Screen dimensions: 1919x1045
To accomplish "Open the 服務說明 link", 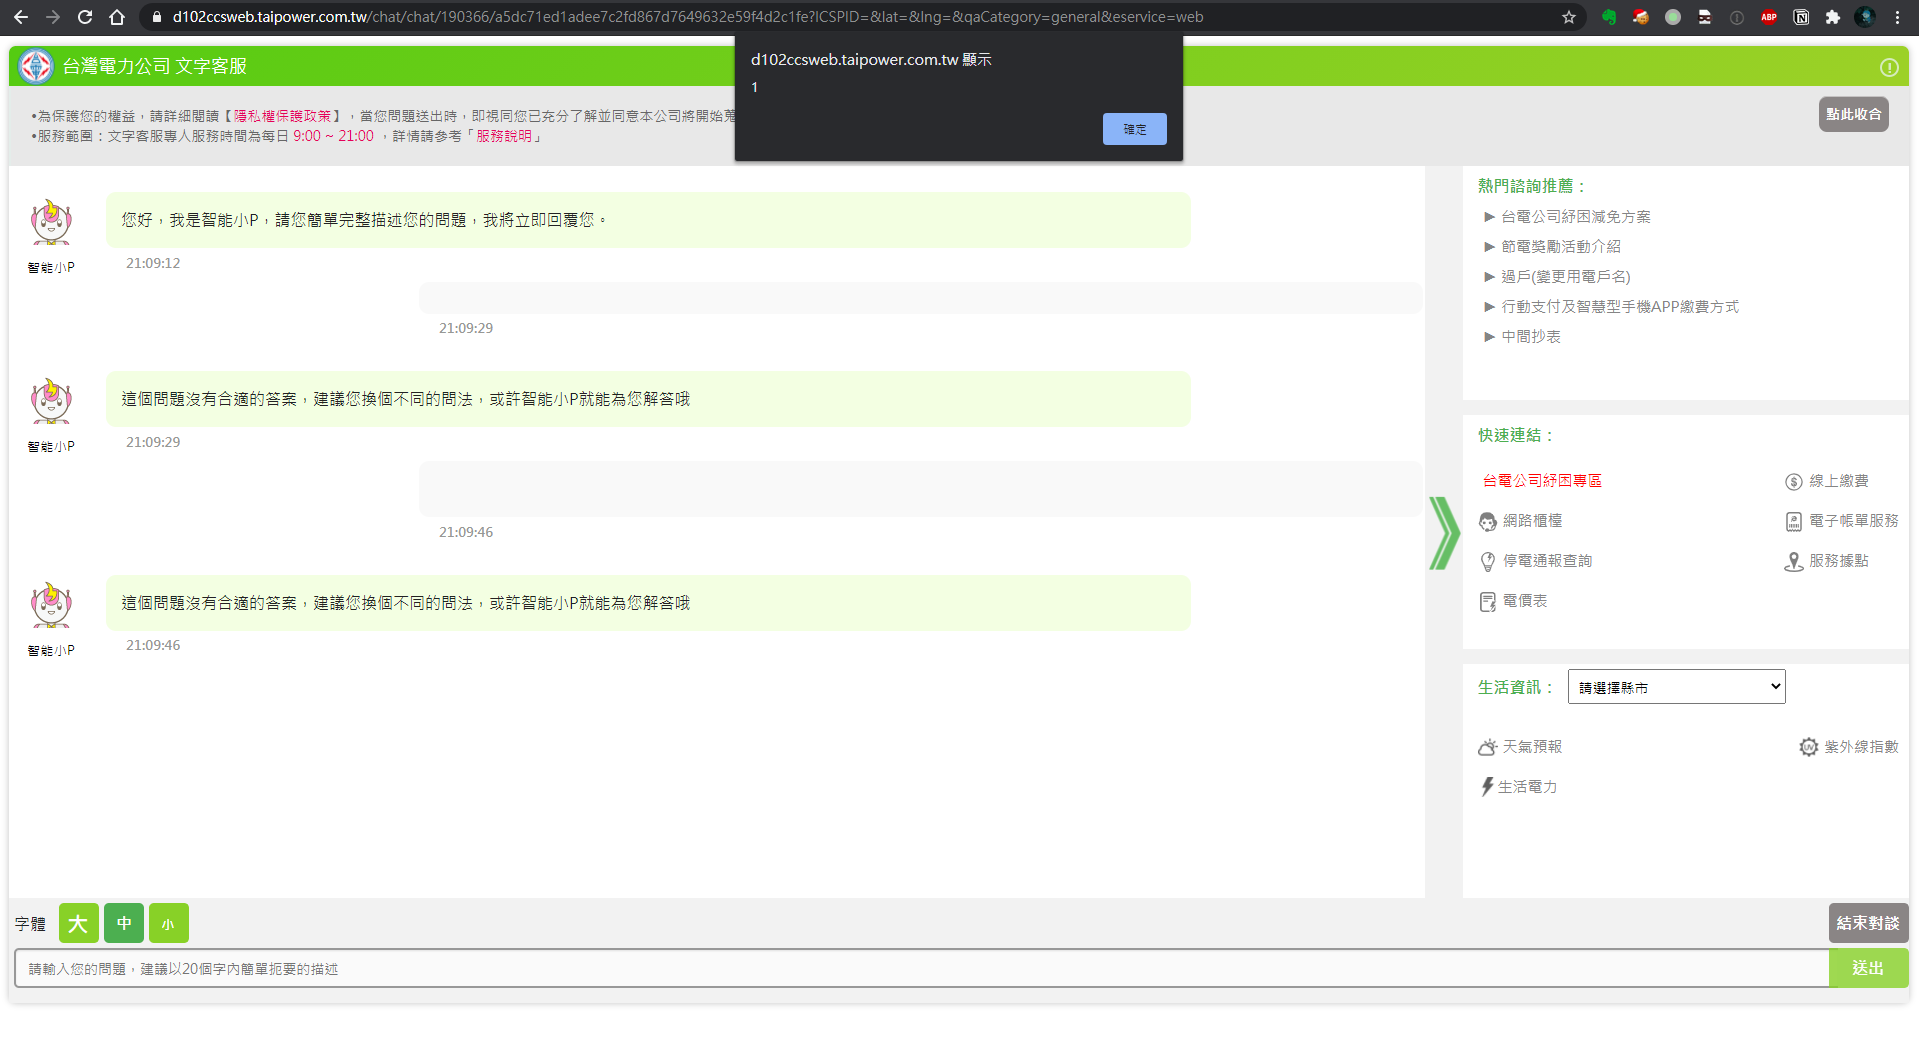I will point(504,136).
